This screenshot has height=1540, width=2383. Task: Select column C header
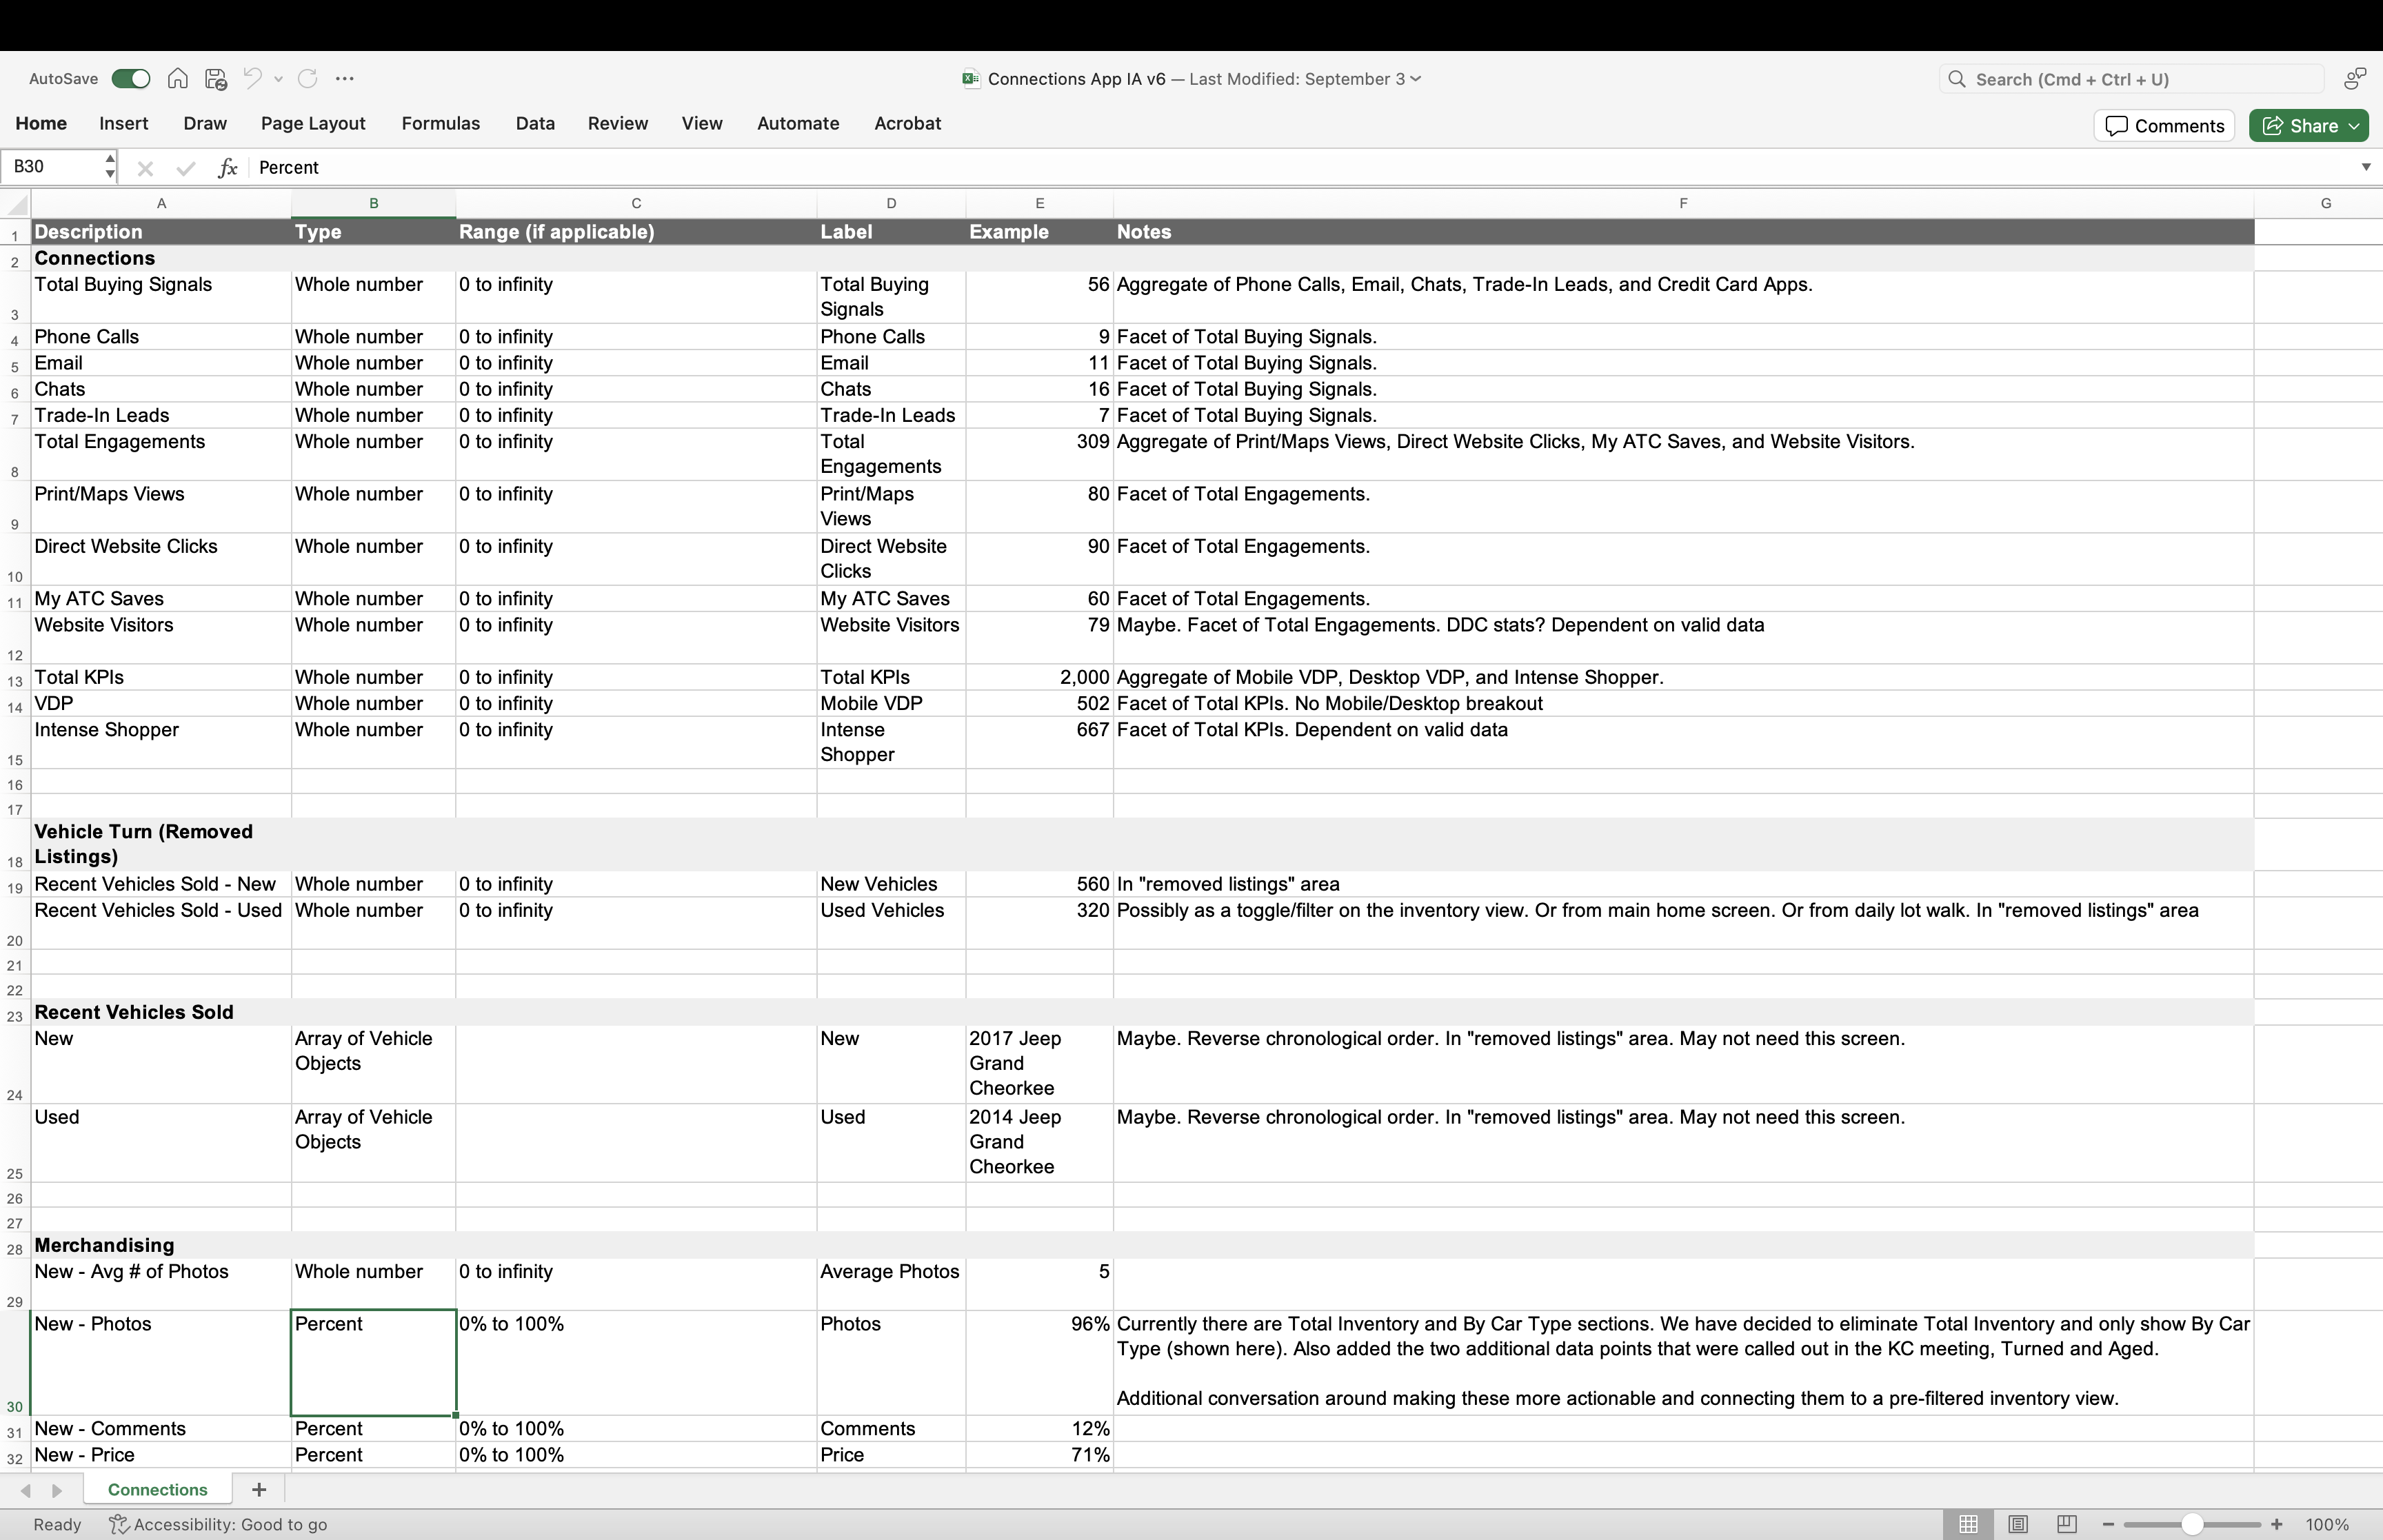tap(636, 203)
